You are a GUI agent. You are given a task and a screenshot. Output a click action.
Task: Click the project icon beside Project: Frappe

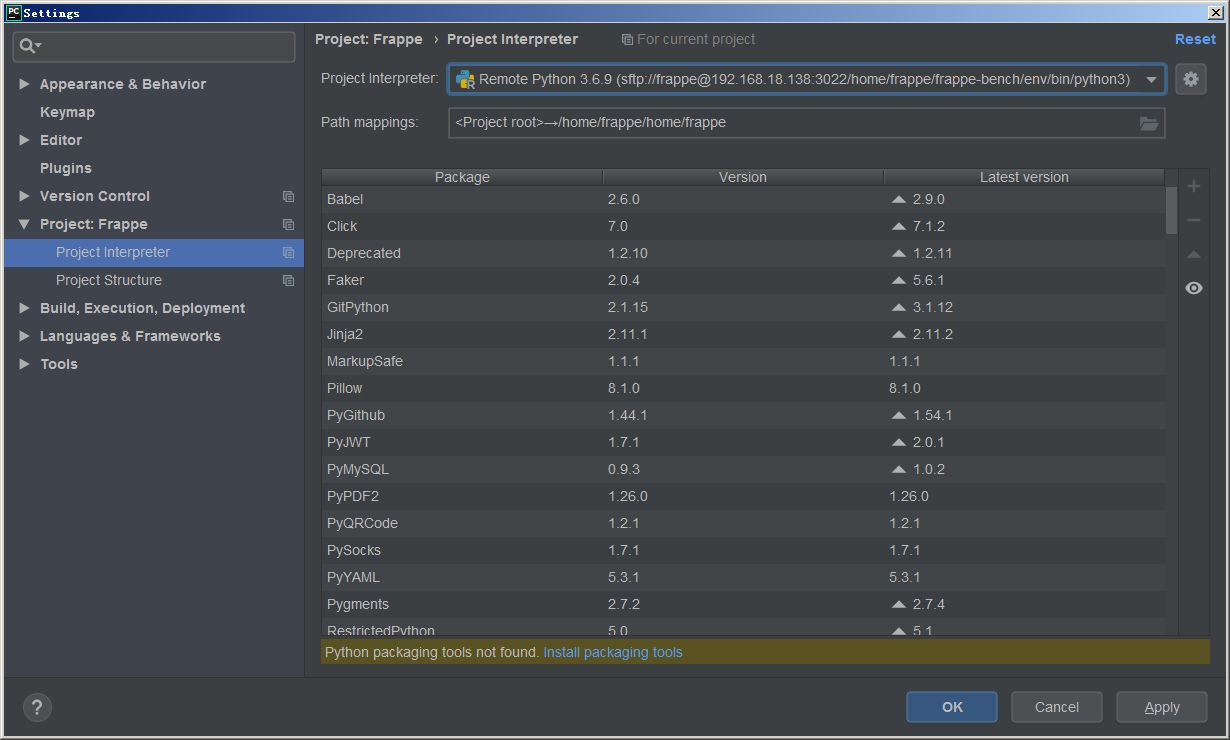288,224
